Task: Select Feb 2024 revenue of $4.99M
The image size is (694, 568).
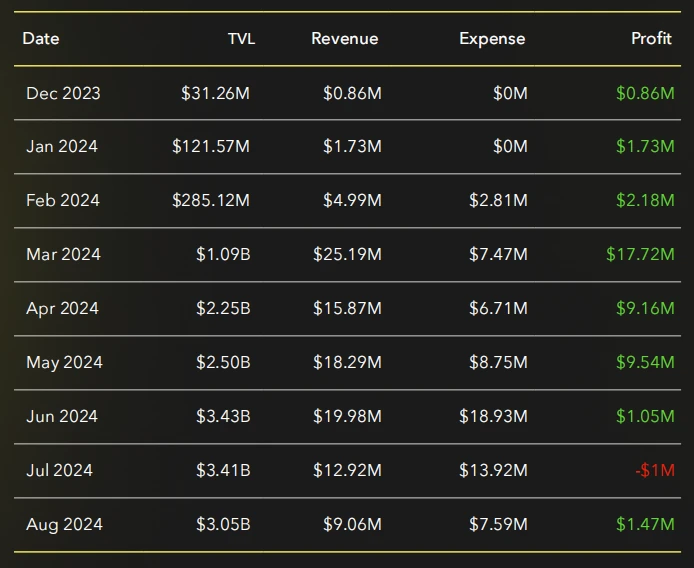Action: click(x=352, y=201)
